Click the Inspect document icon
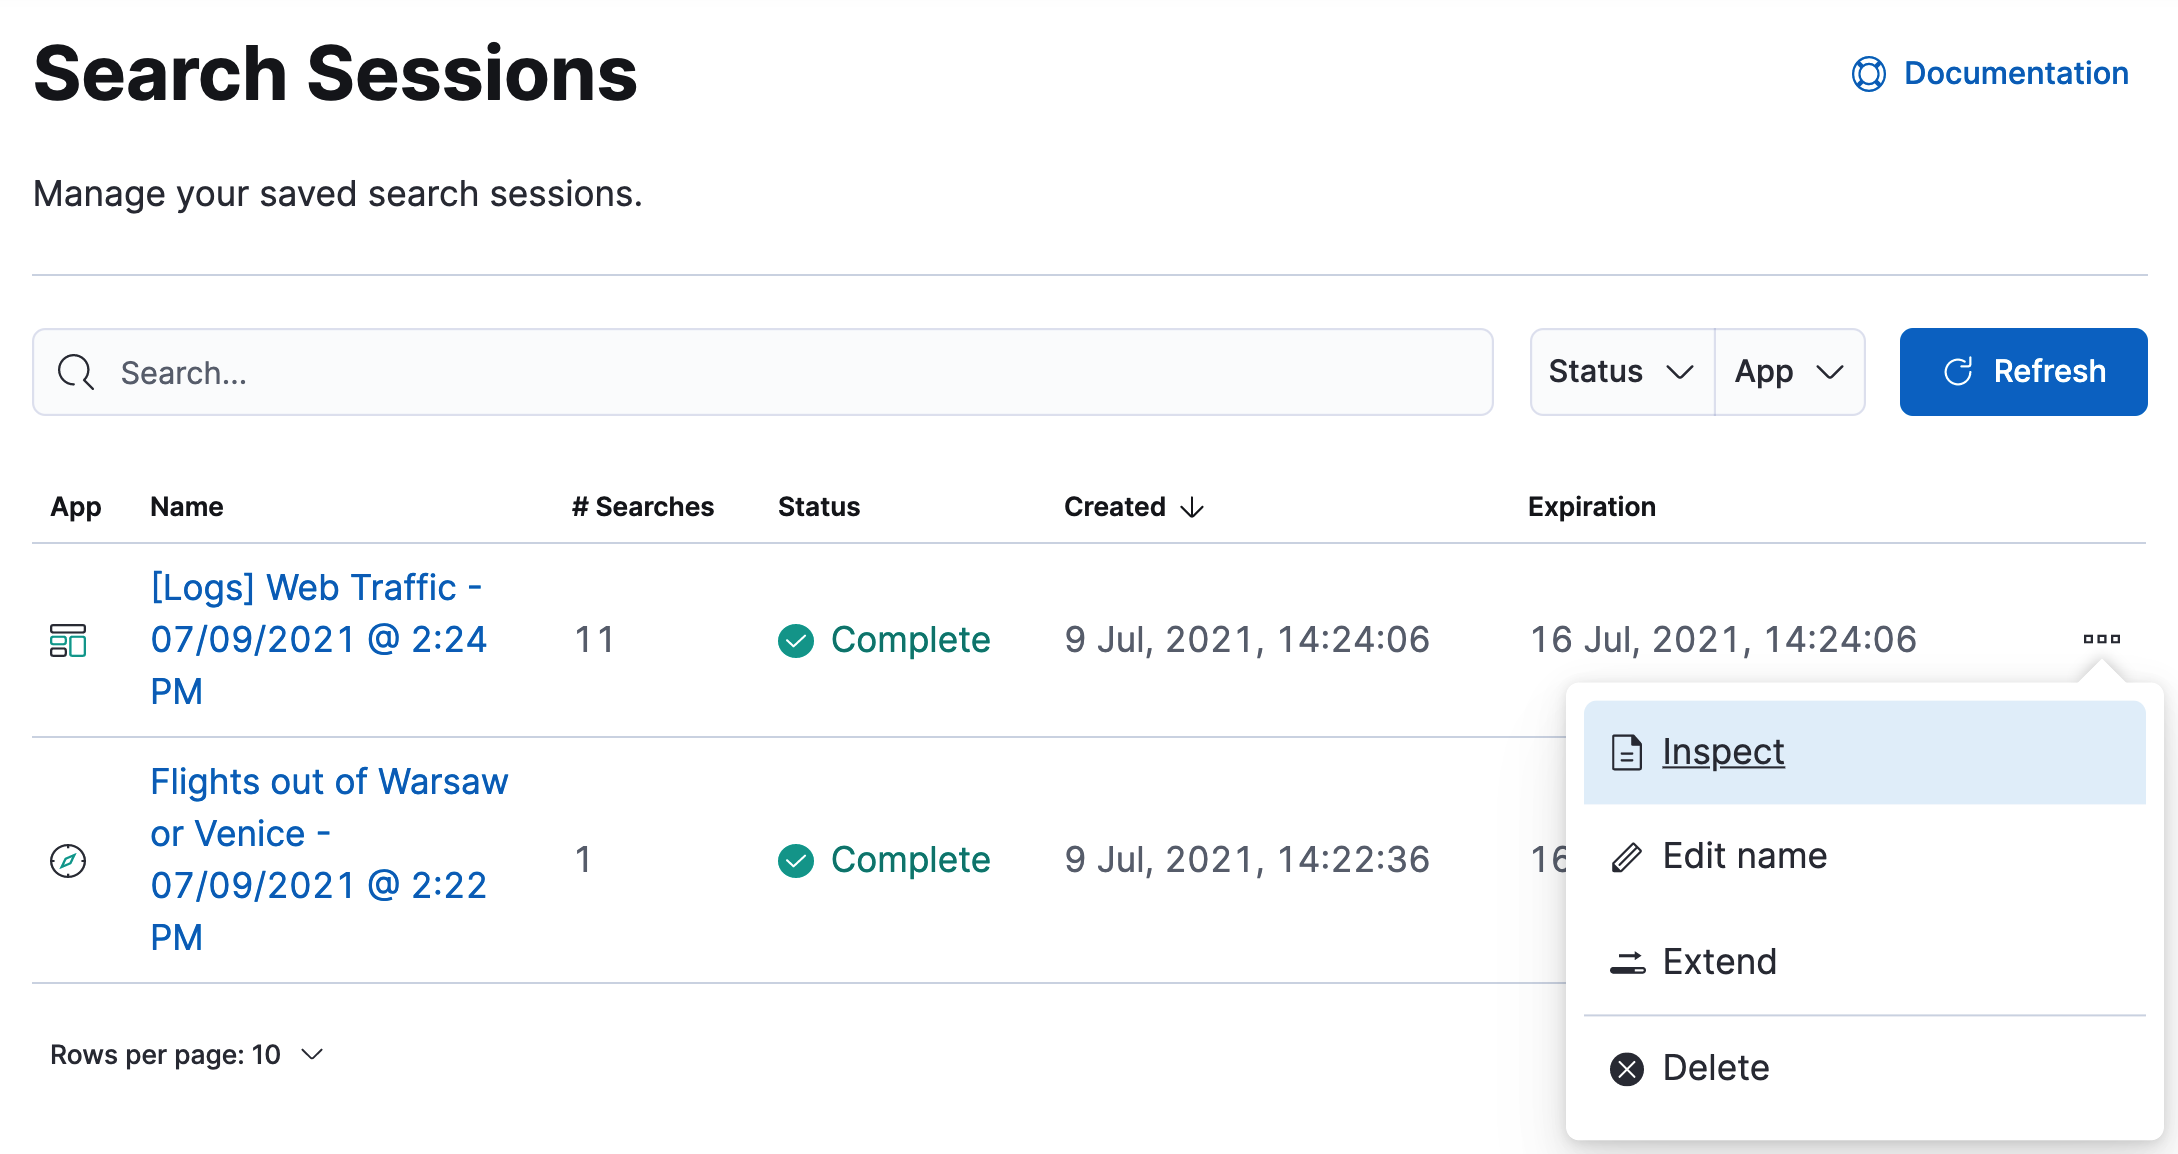The width and height of the screenshot is (2178, 1154). click(x=1627, y=751)
